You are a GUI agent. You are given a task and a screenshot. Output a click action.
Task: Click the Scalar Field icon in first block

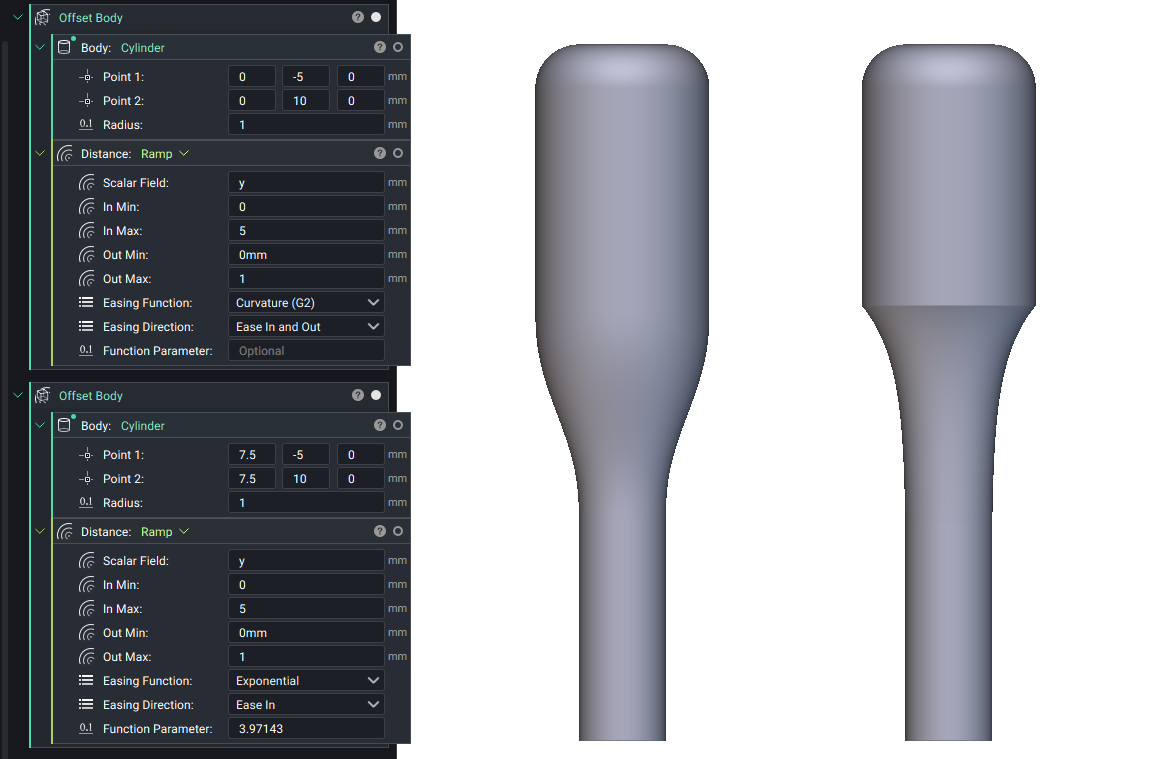point(87,183)
